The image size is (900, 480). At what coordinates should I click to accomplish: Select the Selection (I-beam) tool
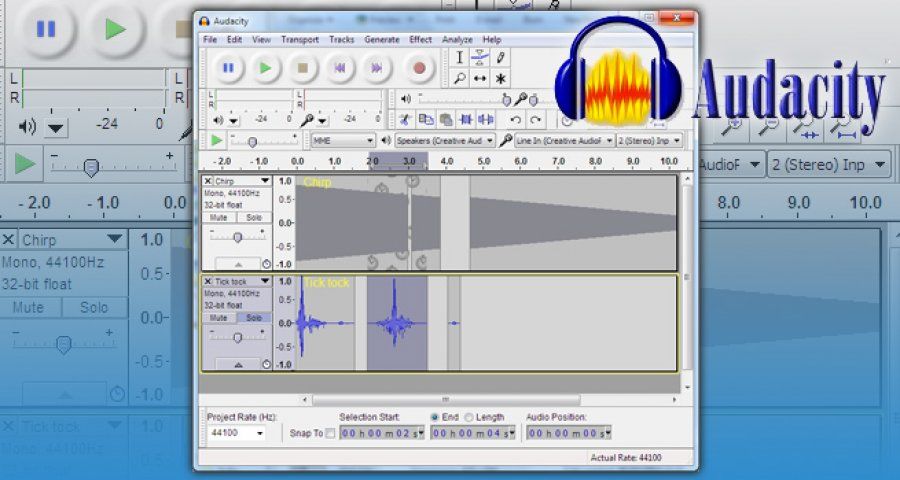tap(459, 58)
